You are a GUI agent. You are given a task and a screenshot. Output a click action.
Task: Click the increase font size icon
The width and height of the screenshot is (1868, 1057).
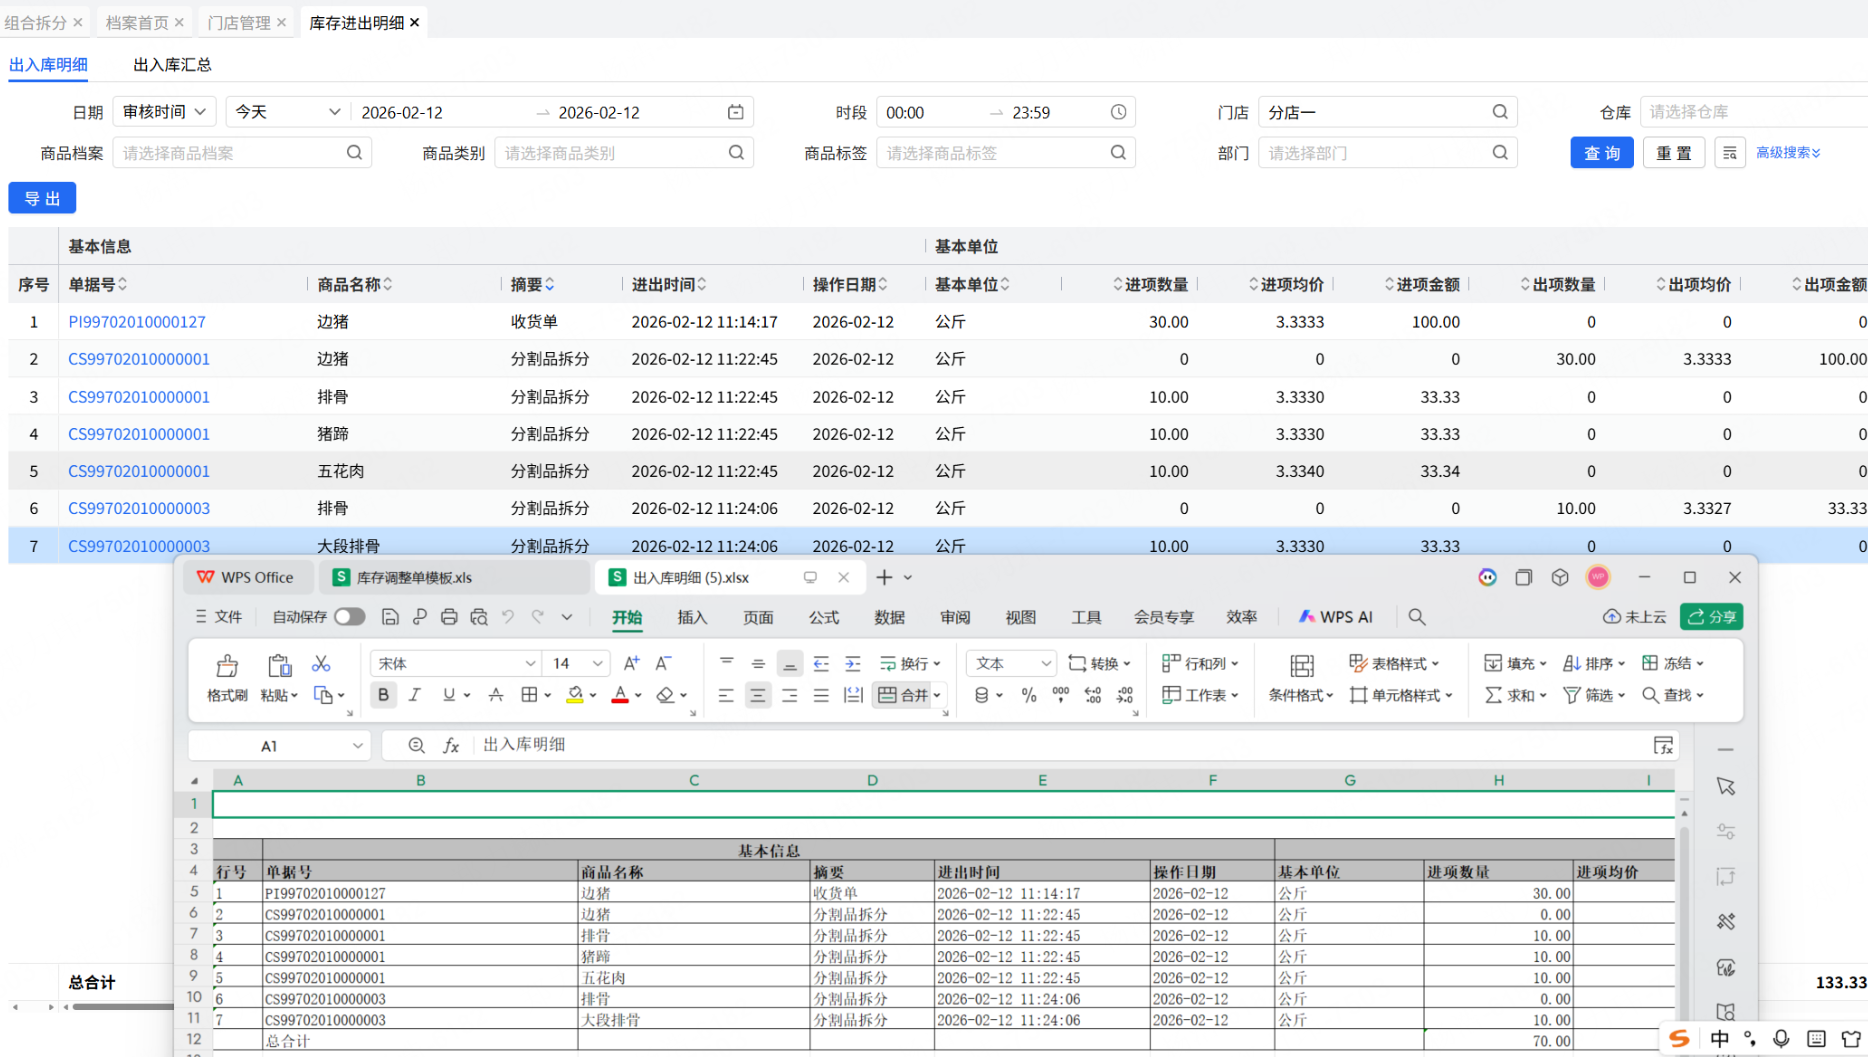pos(631,663)
